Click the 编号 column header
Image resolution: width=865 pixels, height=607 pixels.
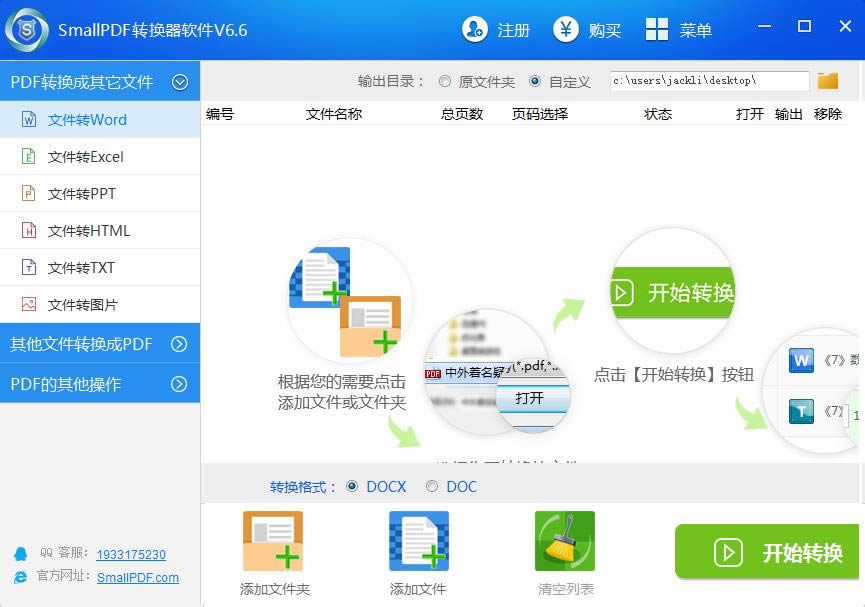click(x=220, y=114)
